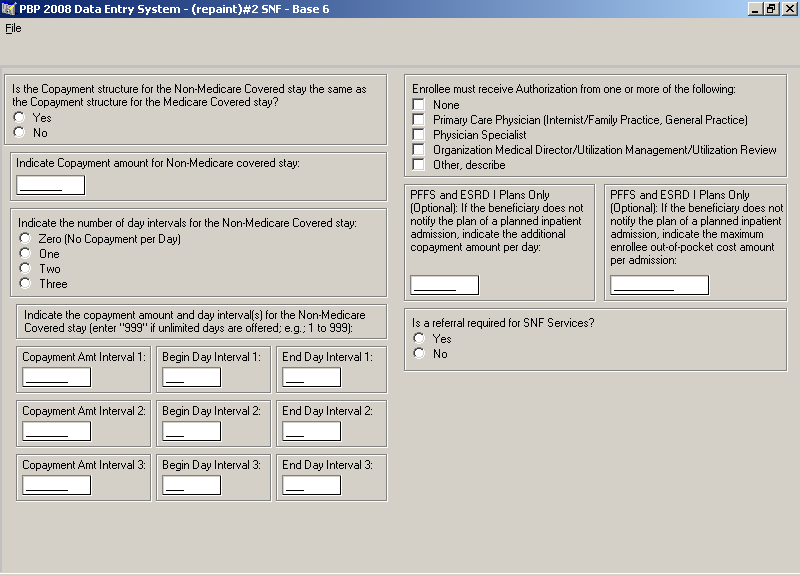
Task: Select Yes for same Copayment structure
Action: click(x=19, y=117)
